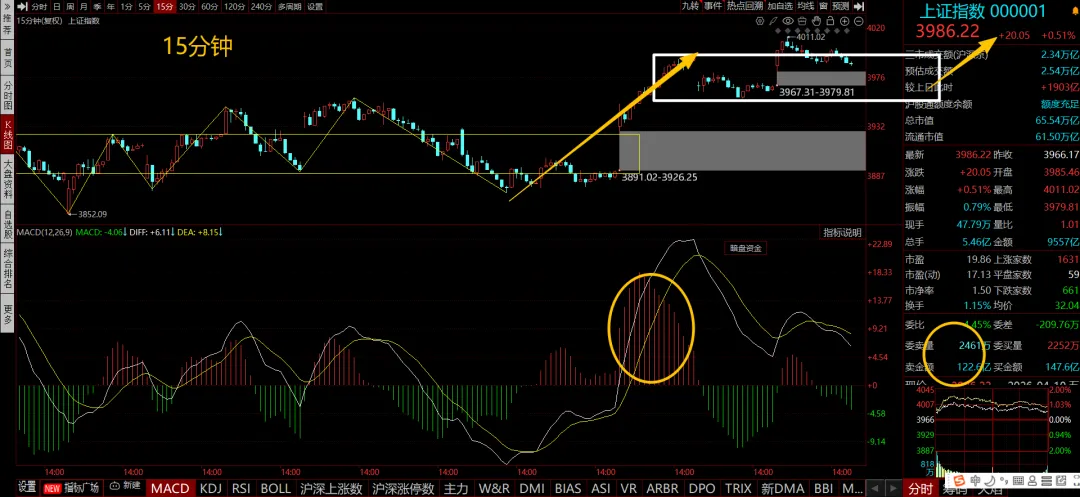Zoom in with the plus circle icon

(844, 21)
